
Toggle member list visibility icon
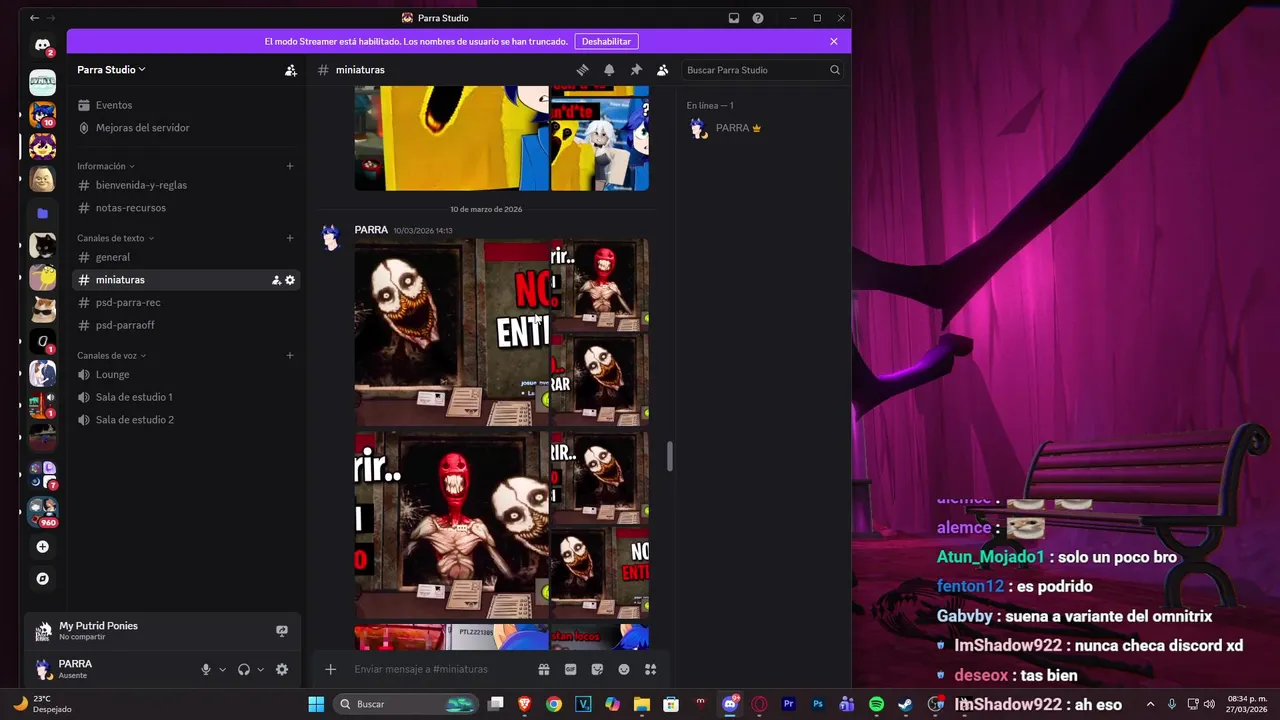tap(662, 70)
